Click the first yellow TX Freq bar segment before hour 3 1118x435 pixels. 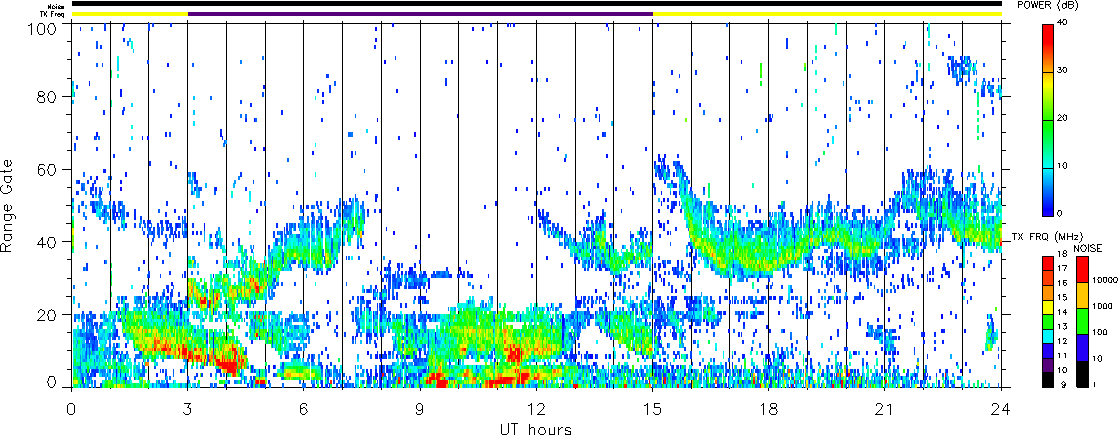(129, 14)
